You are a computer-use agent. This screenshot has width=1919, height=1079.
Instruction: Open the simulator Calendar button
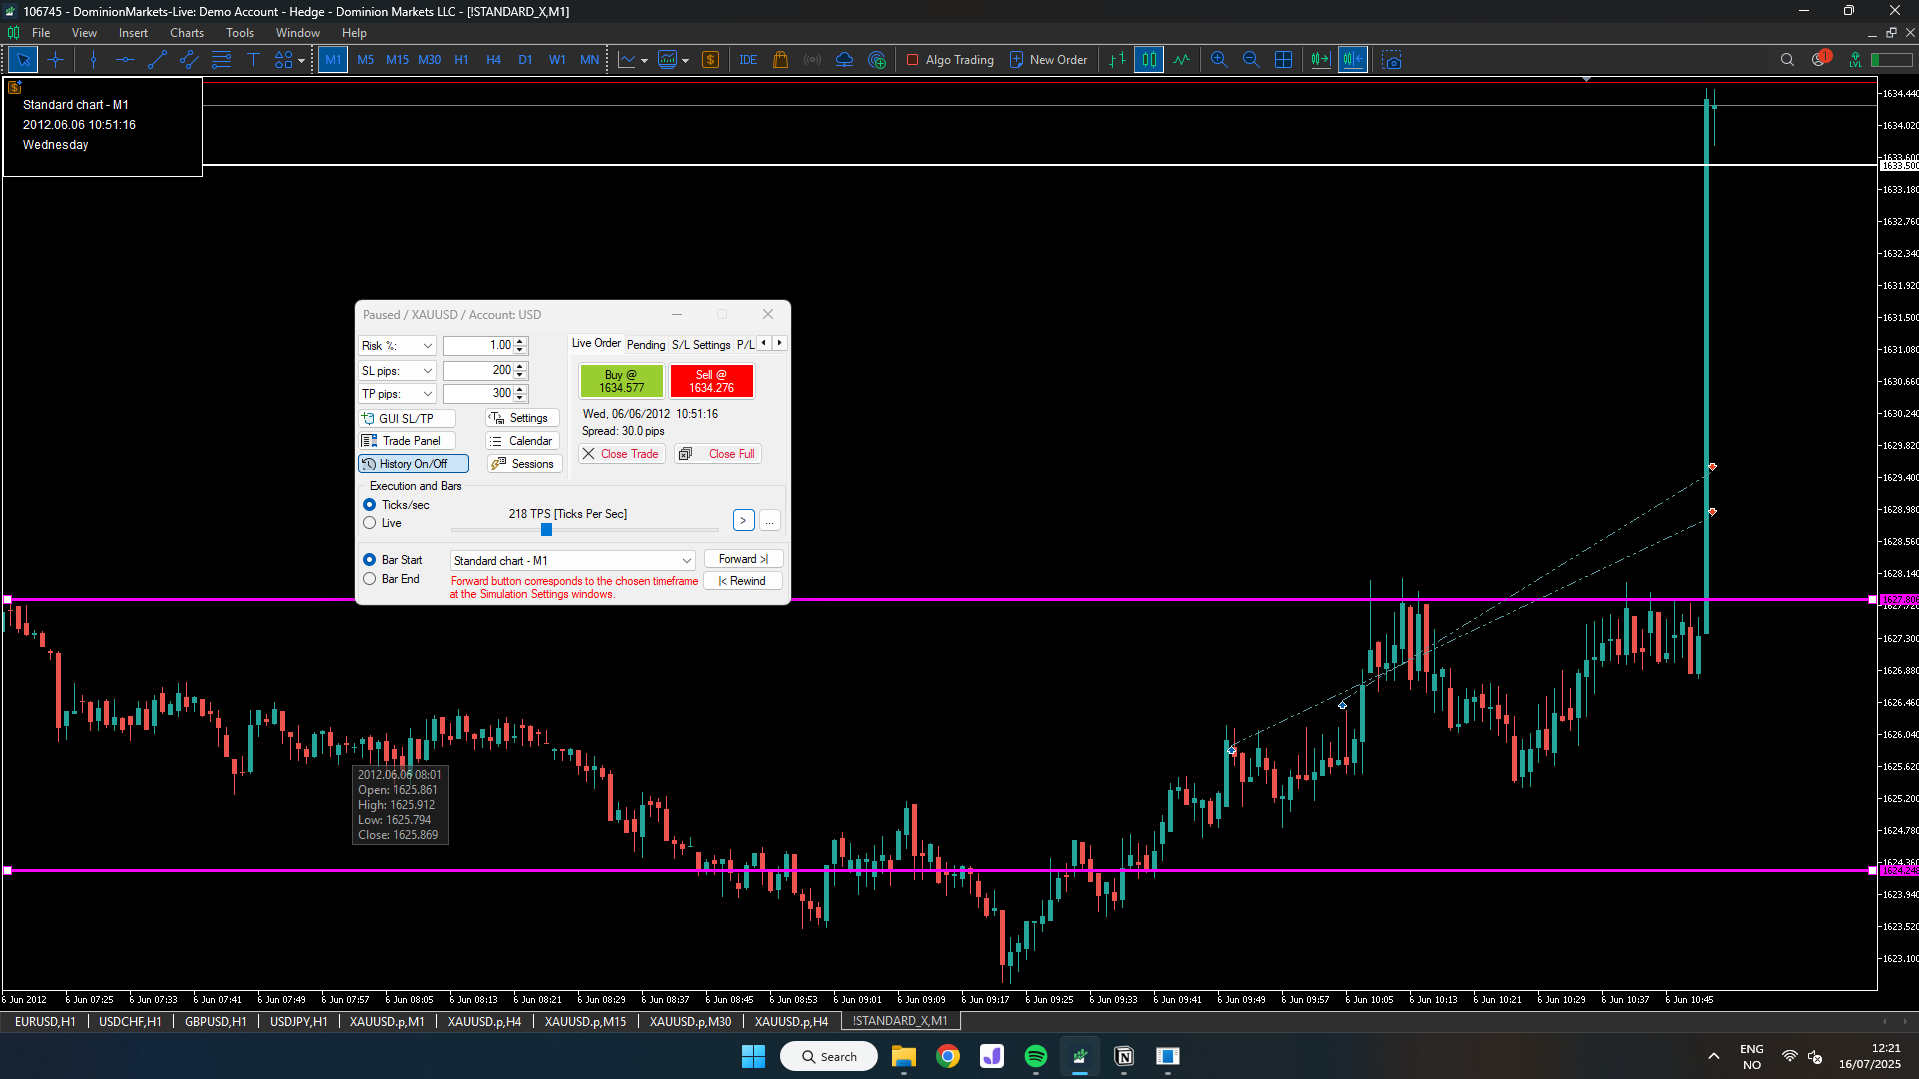coord(521,441)
